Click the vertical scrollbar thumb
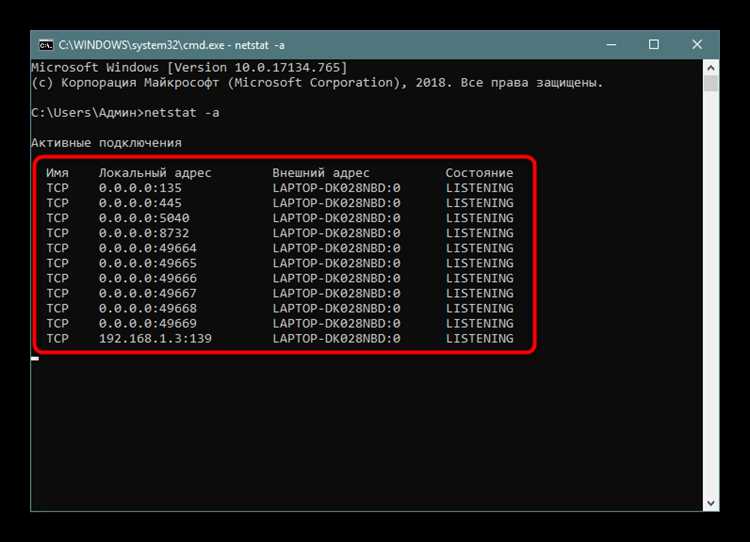This screenshot has width=750, height=542. [x=711, y=83]
